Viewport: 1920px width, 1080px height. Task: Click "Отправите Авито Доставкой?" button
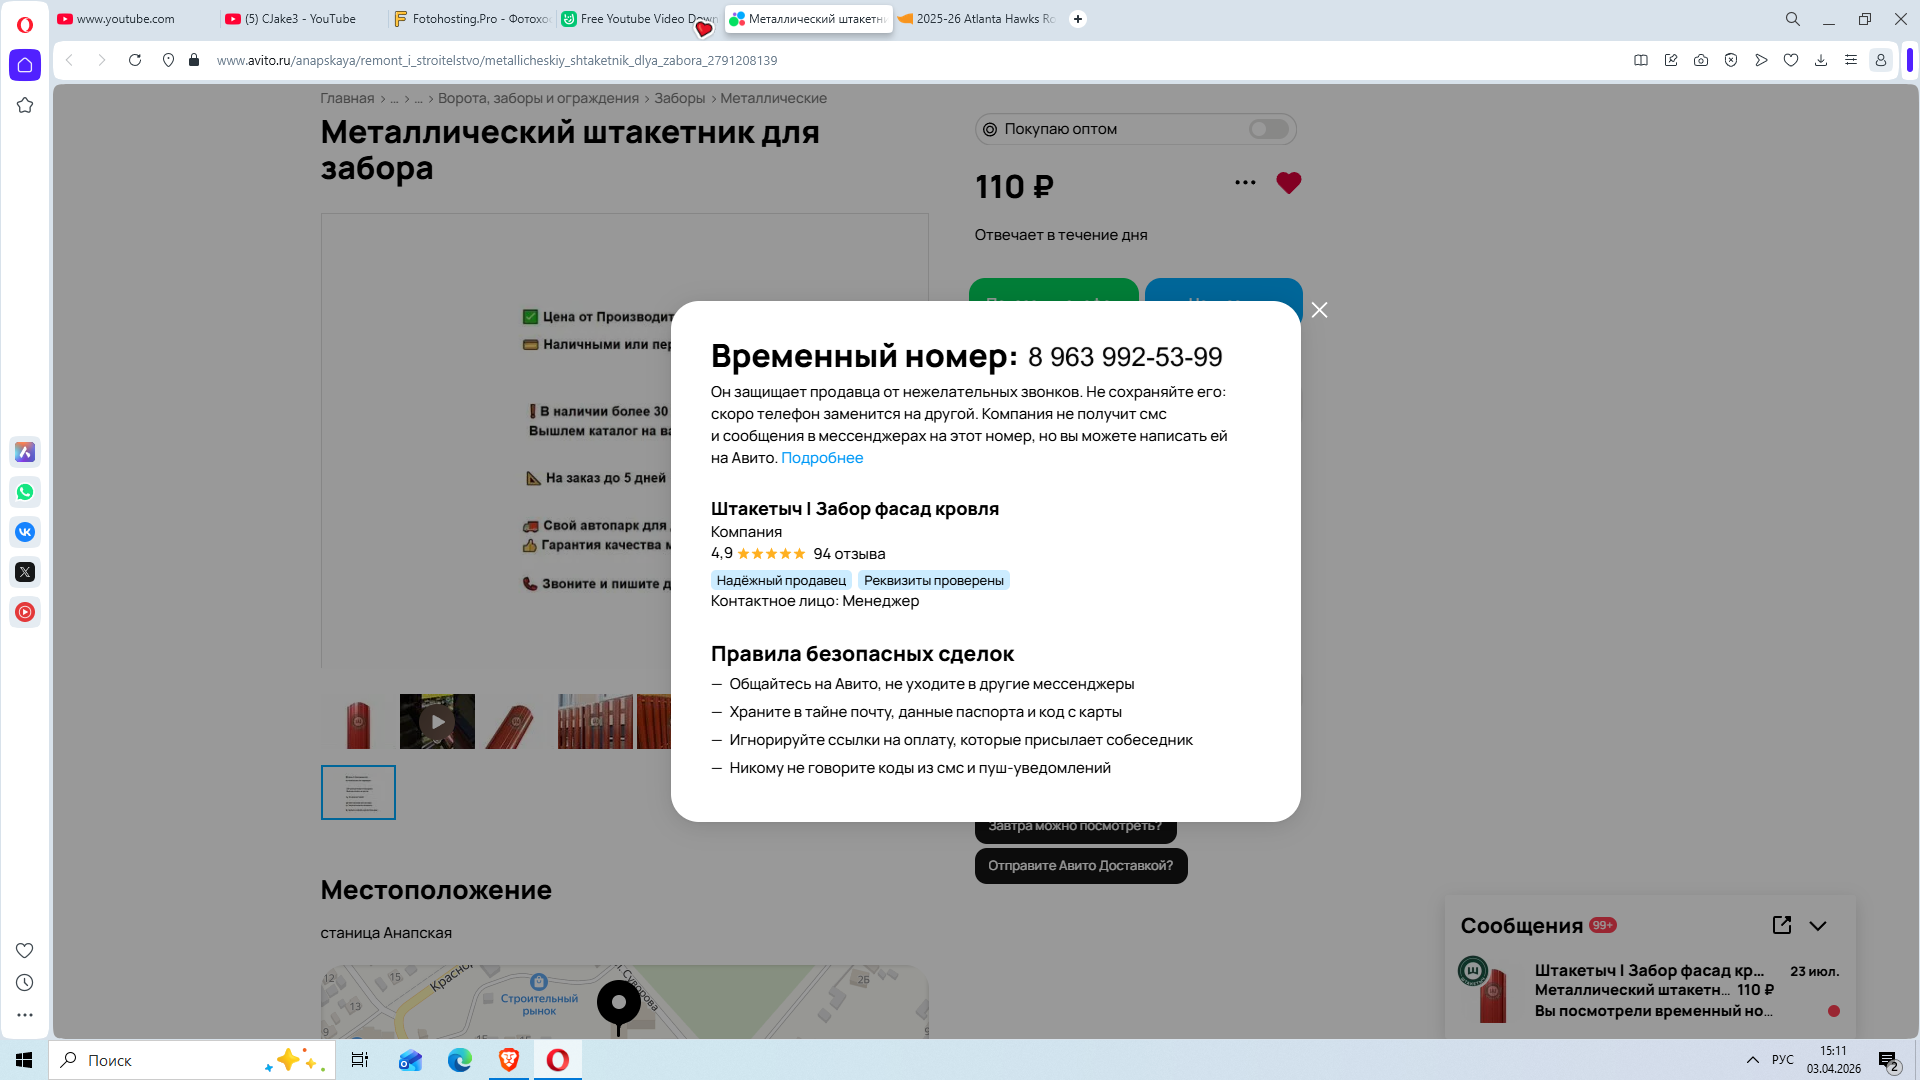[x=1080, y=866]
